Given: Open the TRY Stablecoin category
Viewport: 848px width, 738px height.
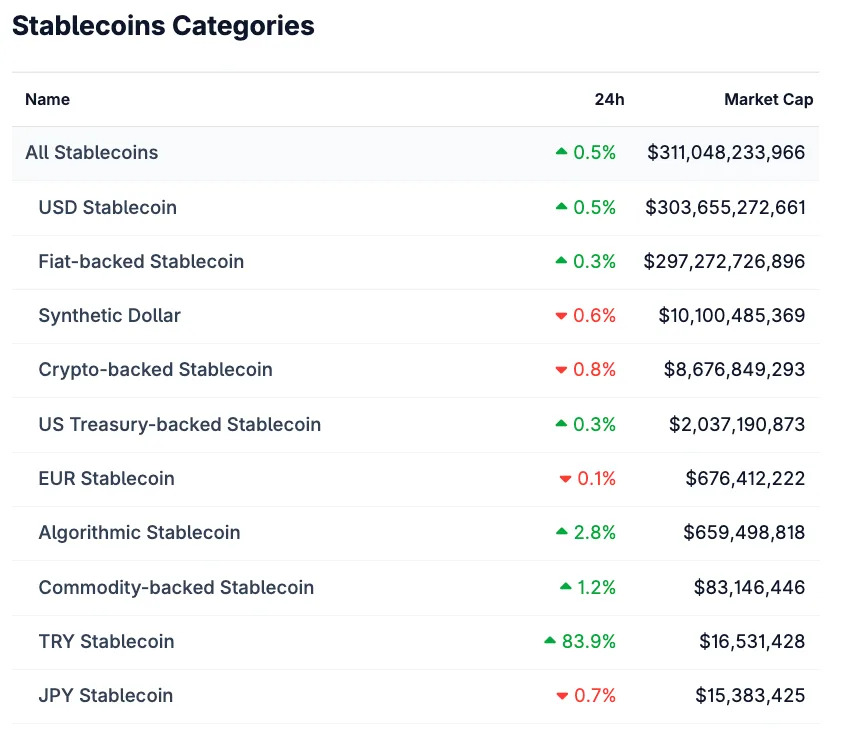Looking at the screenshot, I should [x=106, y=642].
